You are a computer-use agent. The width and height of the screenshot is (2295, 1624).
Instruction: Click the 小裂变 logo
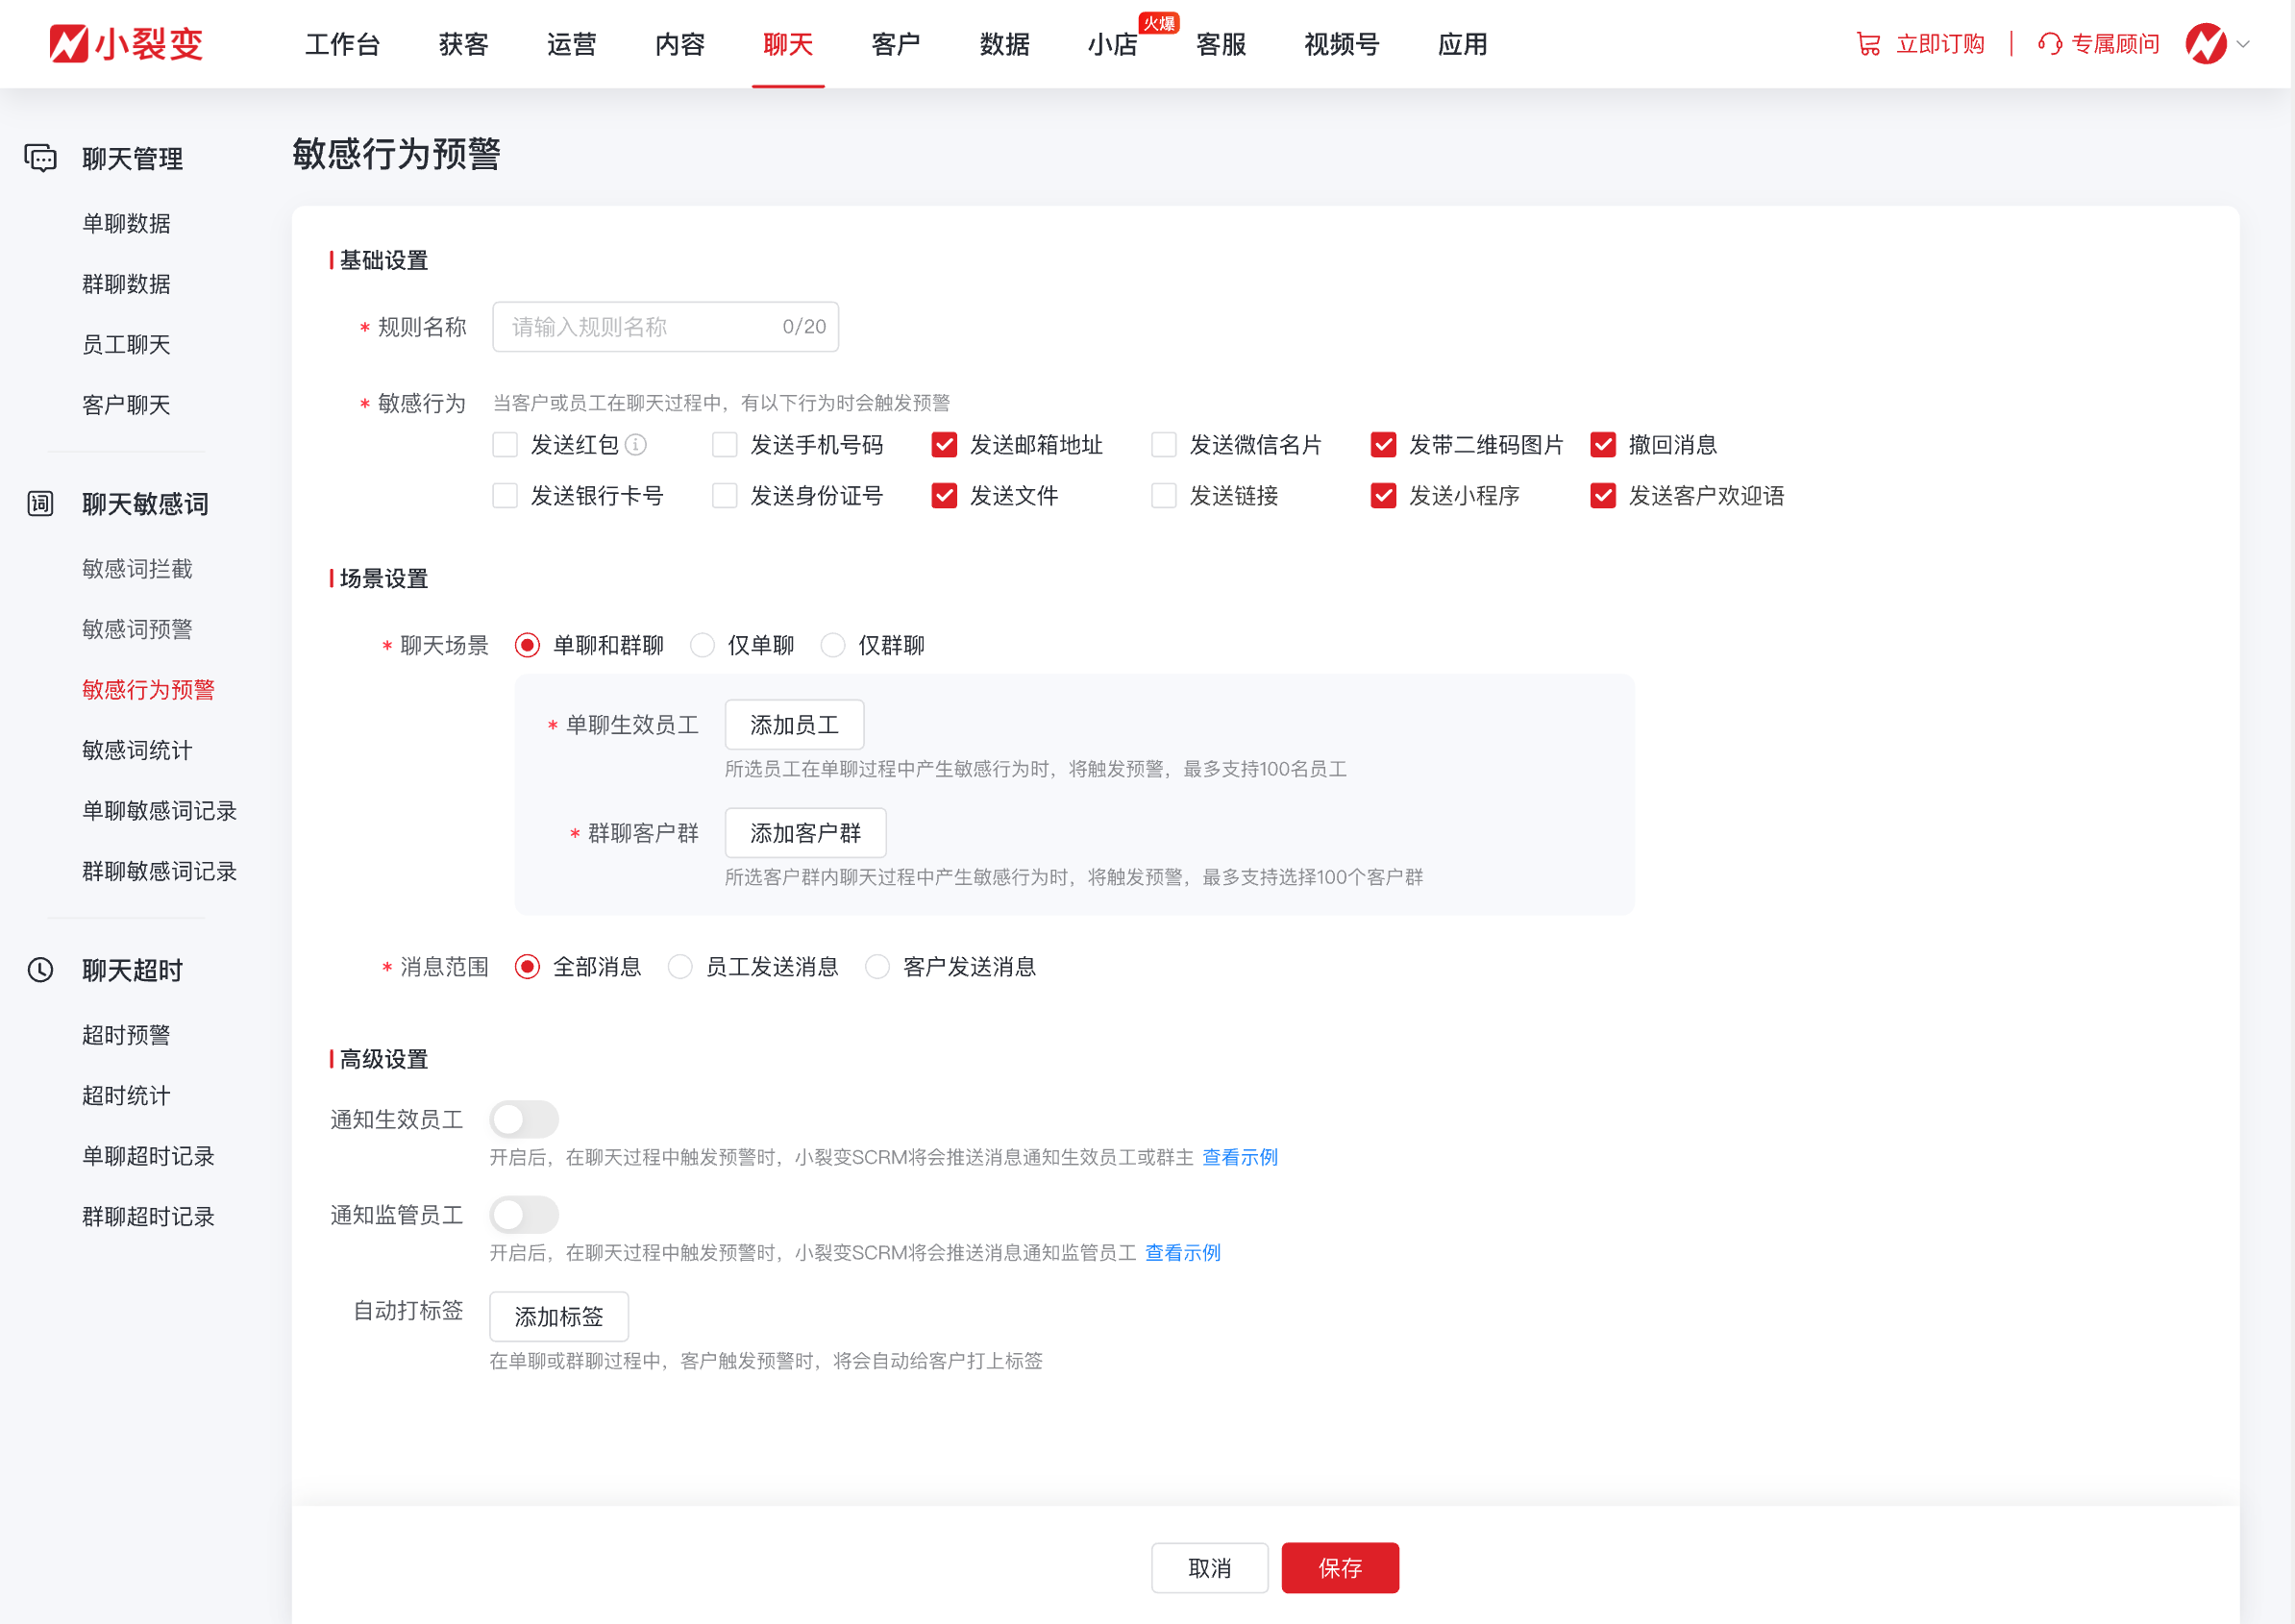coord(126,44)
